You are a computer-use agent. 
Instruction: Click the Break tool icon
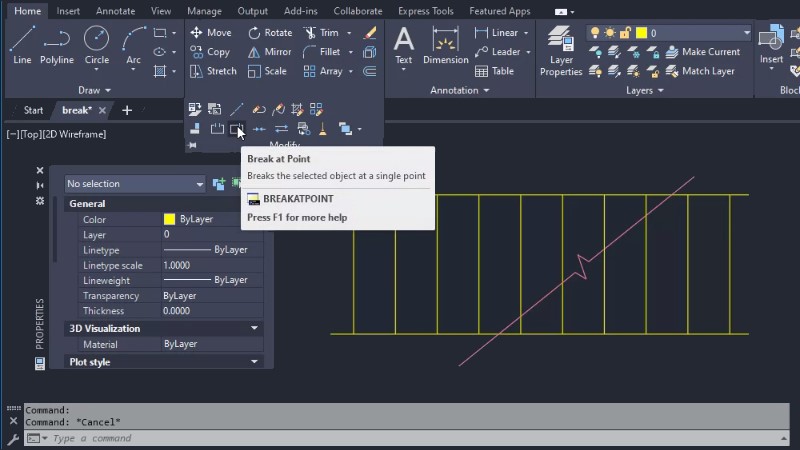[x=217, y=129]
